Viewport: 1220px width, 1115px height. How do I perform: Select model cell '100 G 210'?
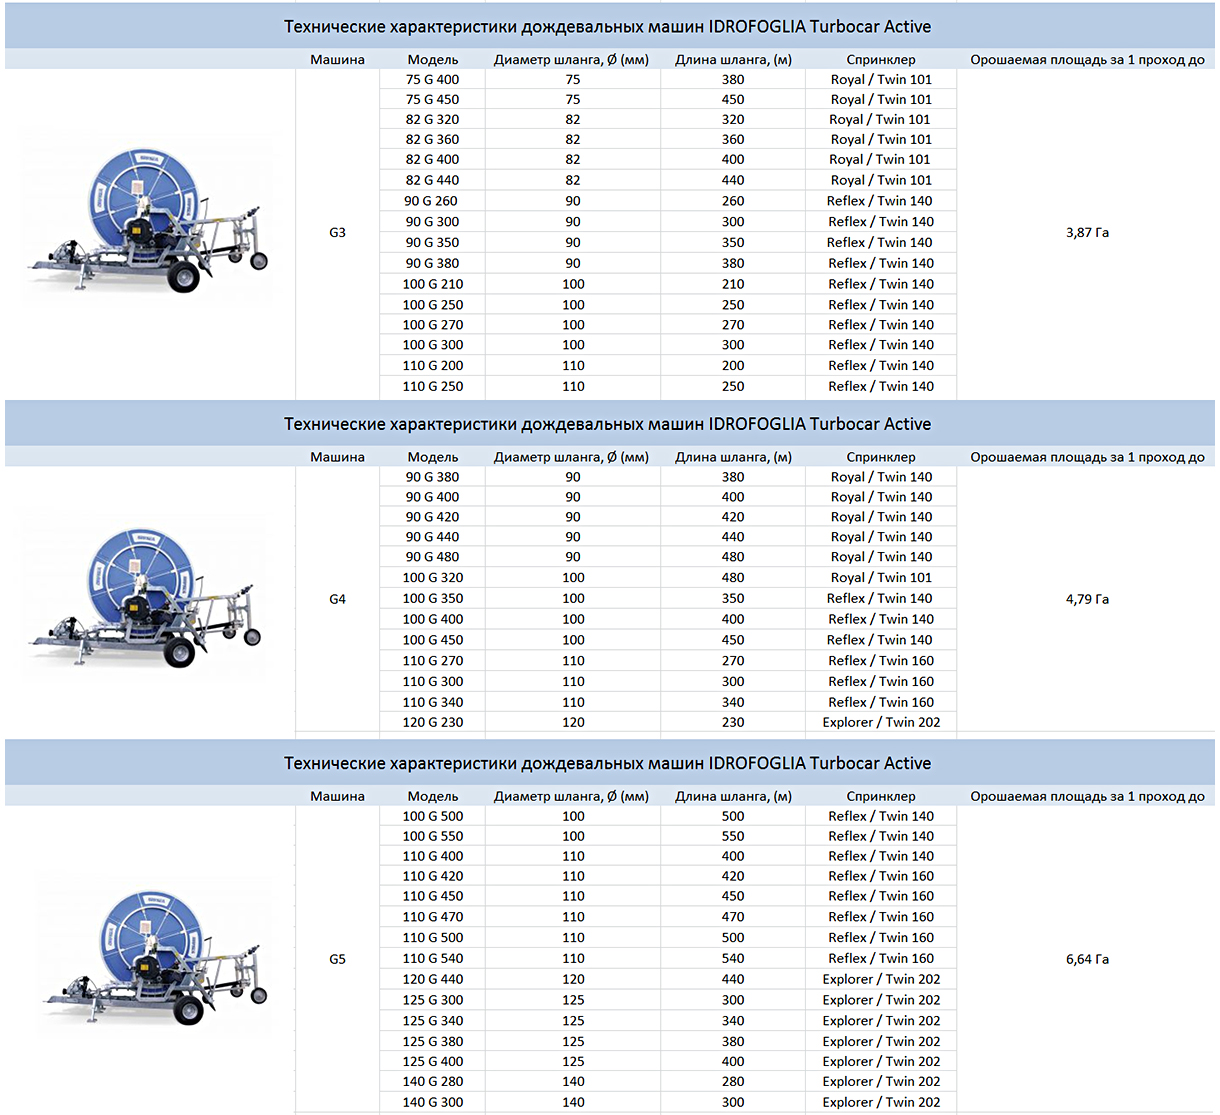pyautogui.click(x=433, y=284)
